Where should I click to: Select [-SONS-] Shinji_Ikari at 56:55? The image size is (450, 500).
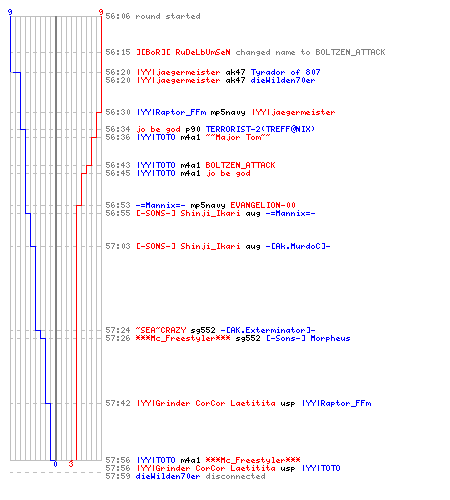tap(188, 213)
